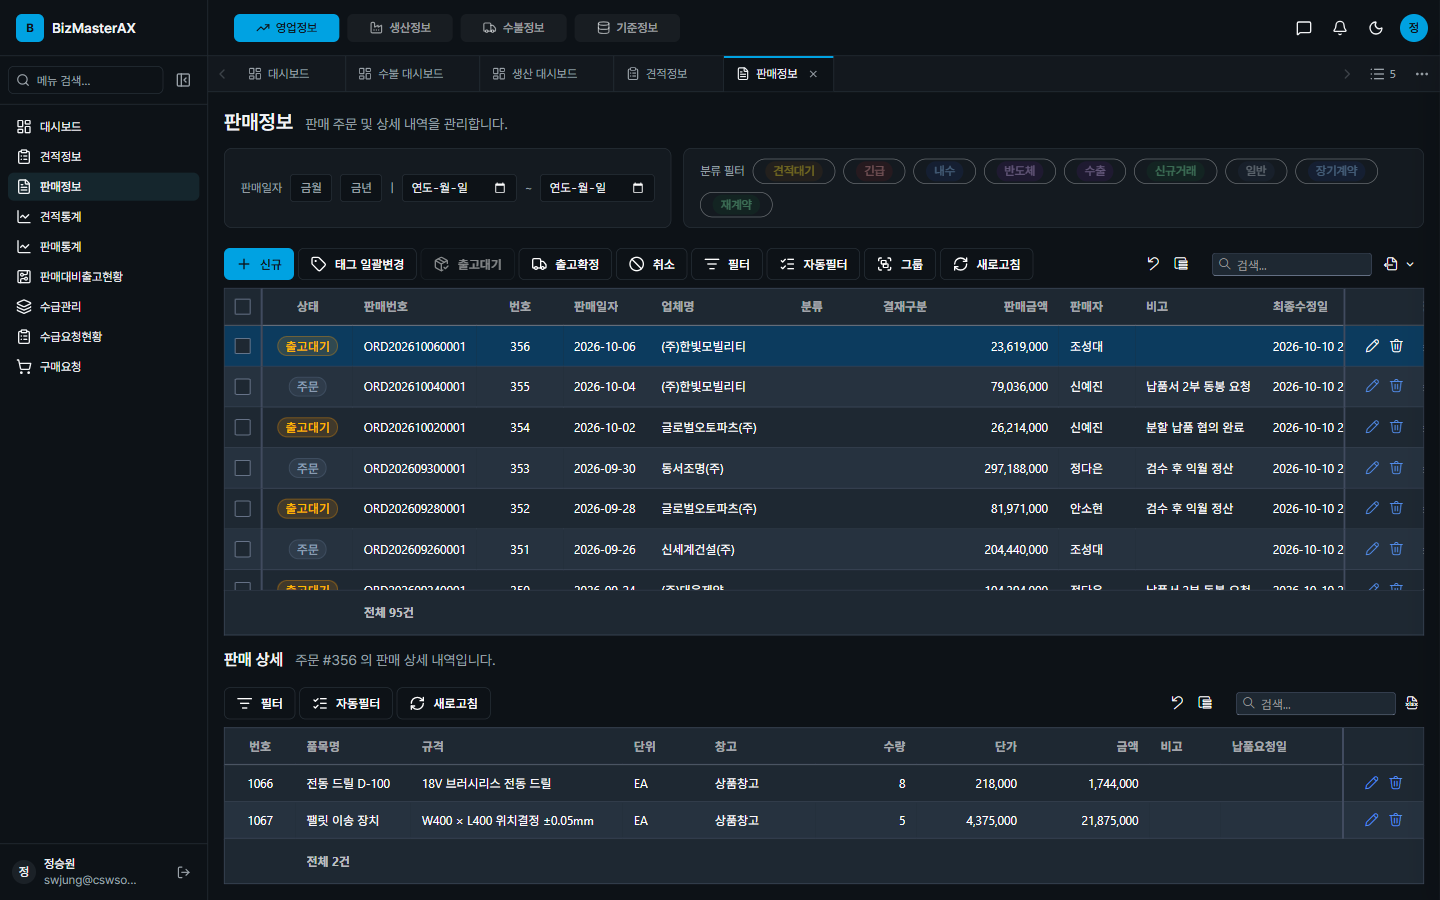This screenshot has width=1440, height=900.
Task: Click edit pencil for order ORD202610040001
Action: [x=1372, y=386]
